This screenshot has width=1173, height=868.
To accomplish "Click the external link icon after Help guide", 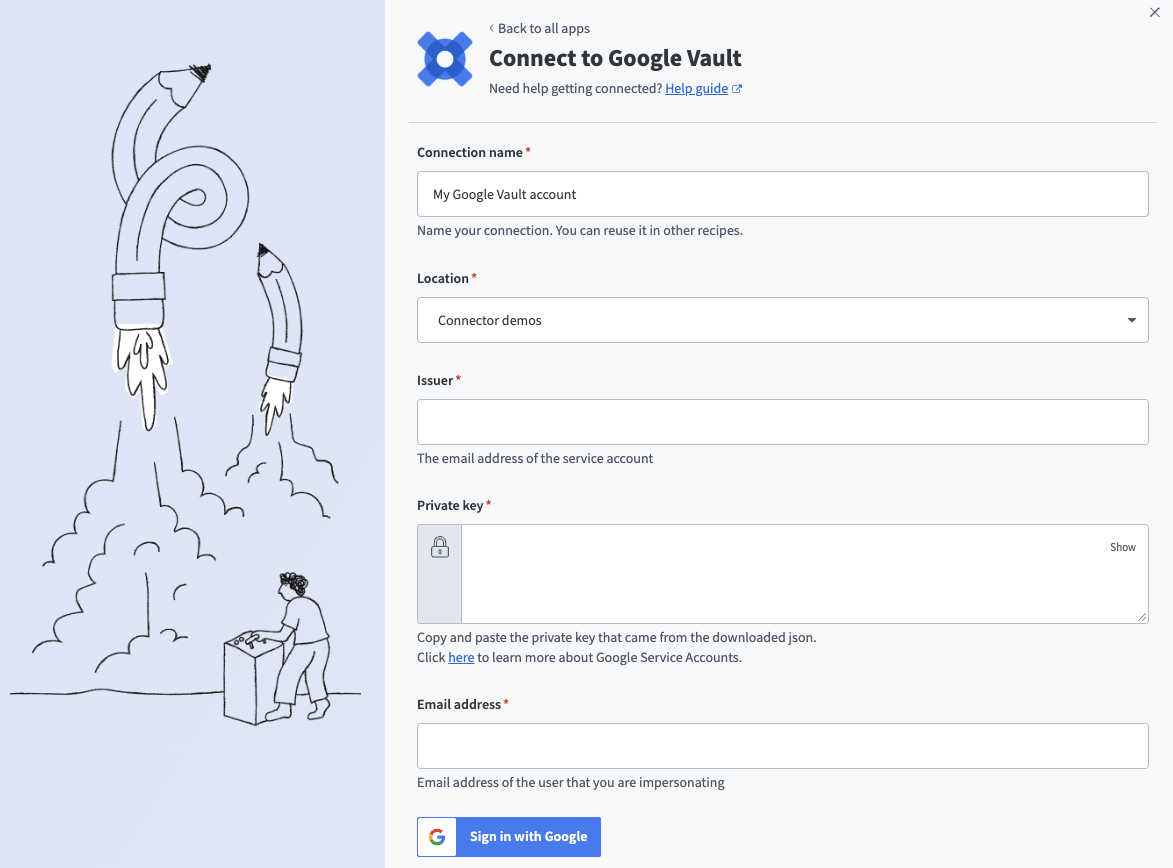I will tap(737, 88).
